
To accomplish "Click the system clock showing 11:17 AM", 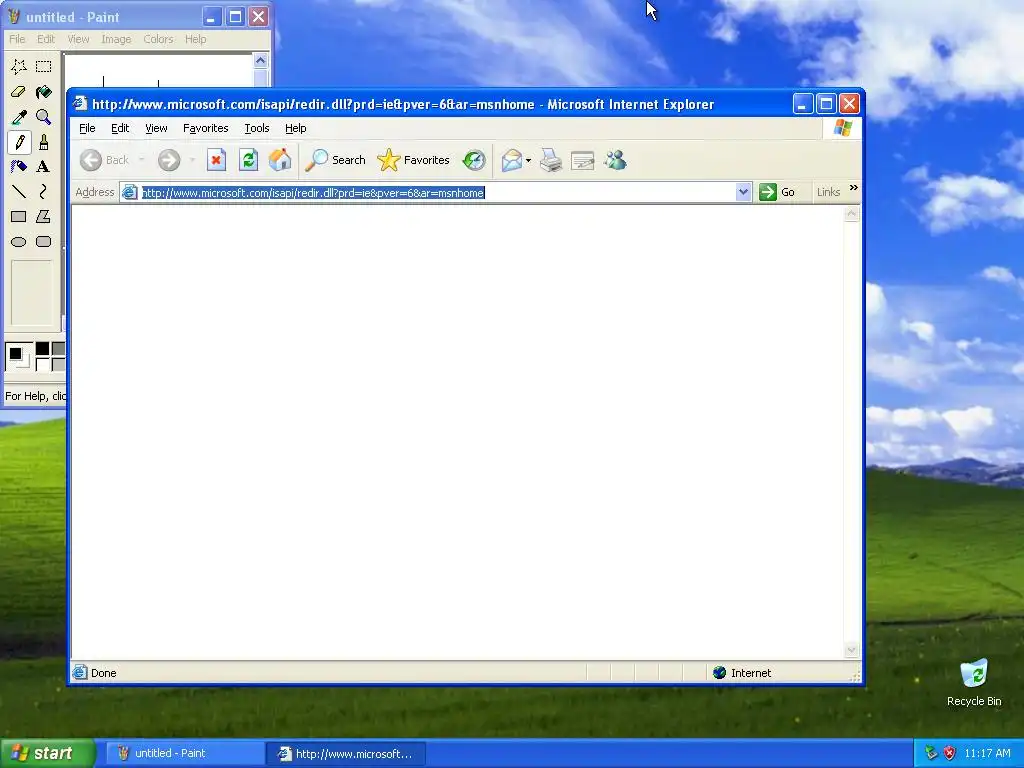I will pos(987,753).
